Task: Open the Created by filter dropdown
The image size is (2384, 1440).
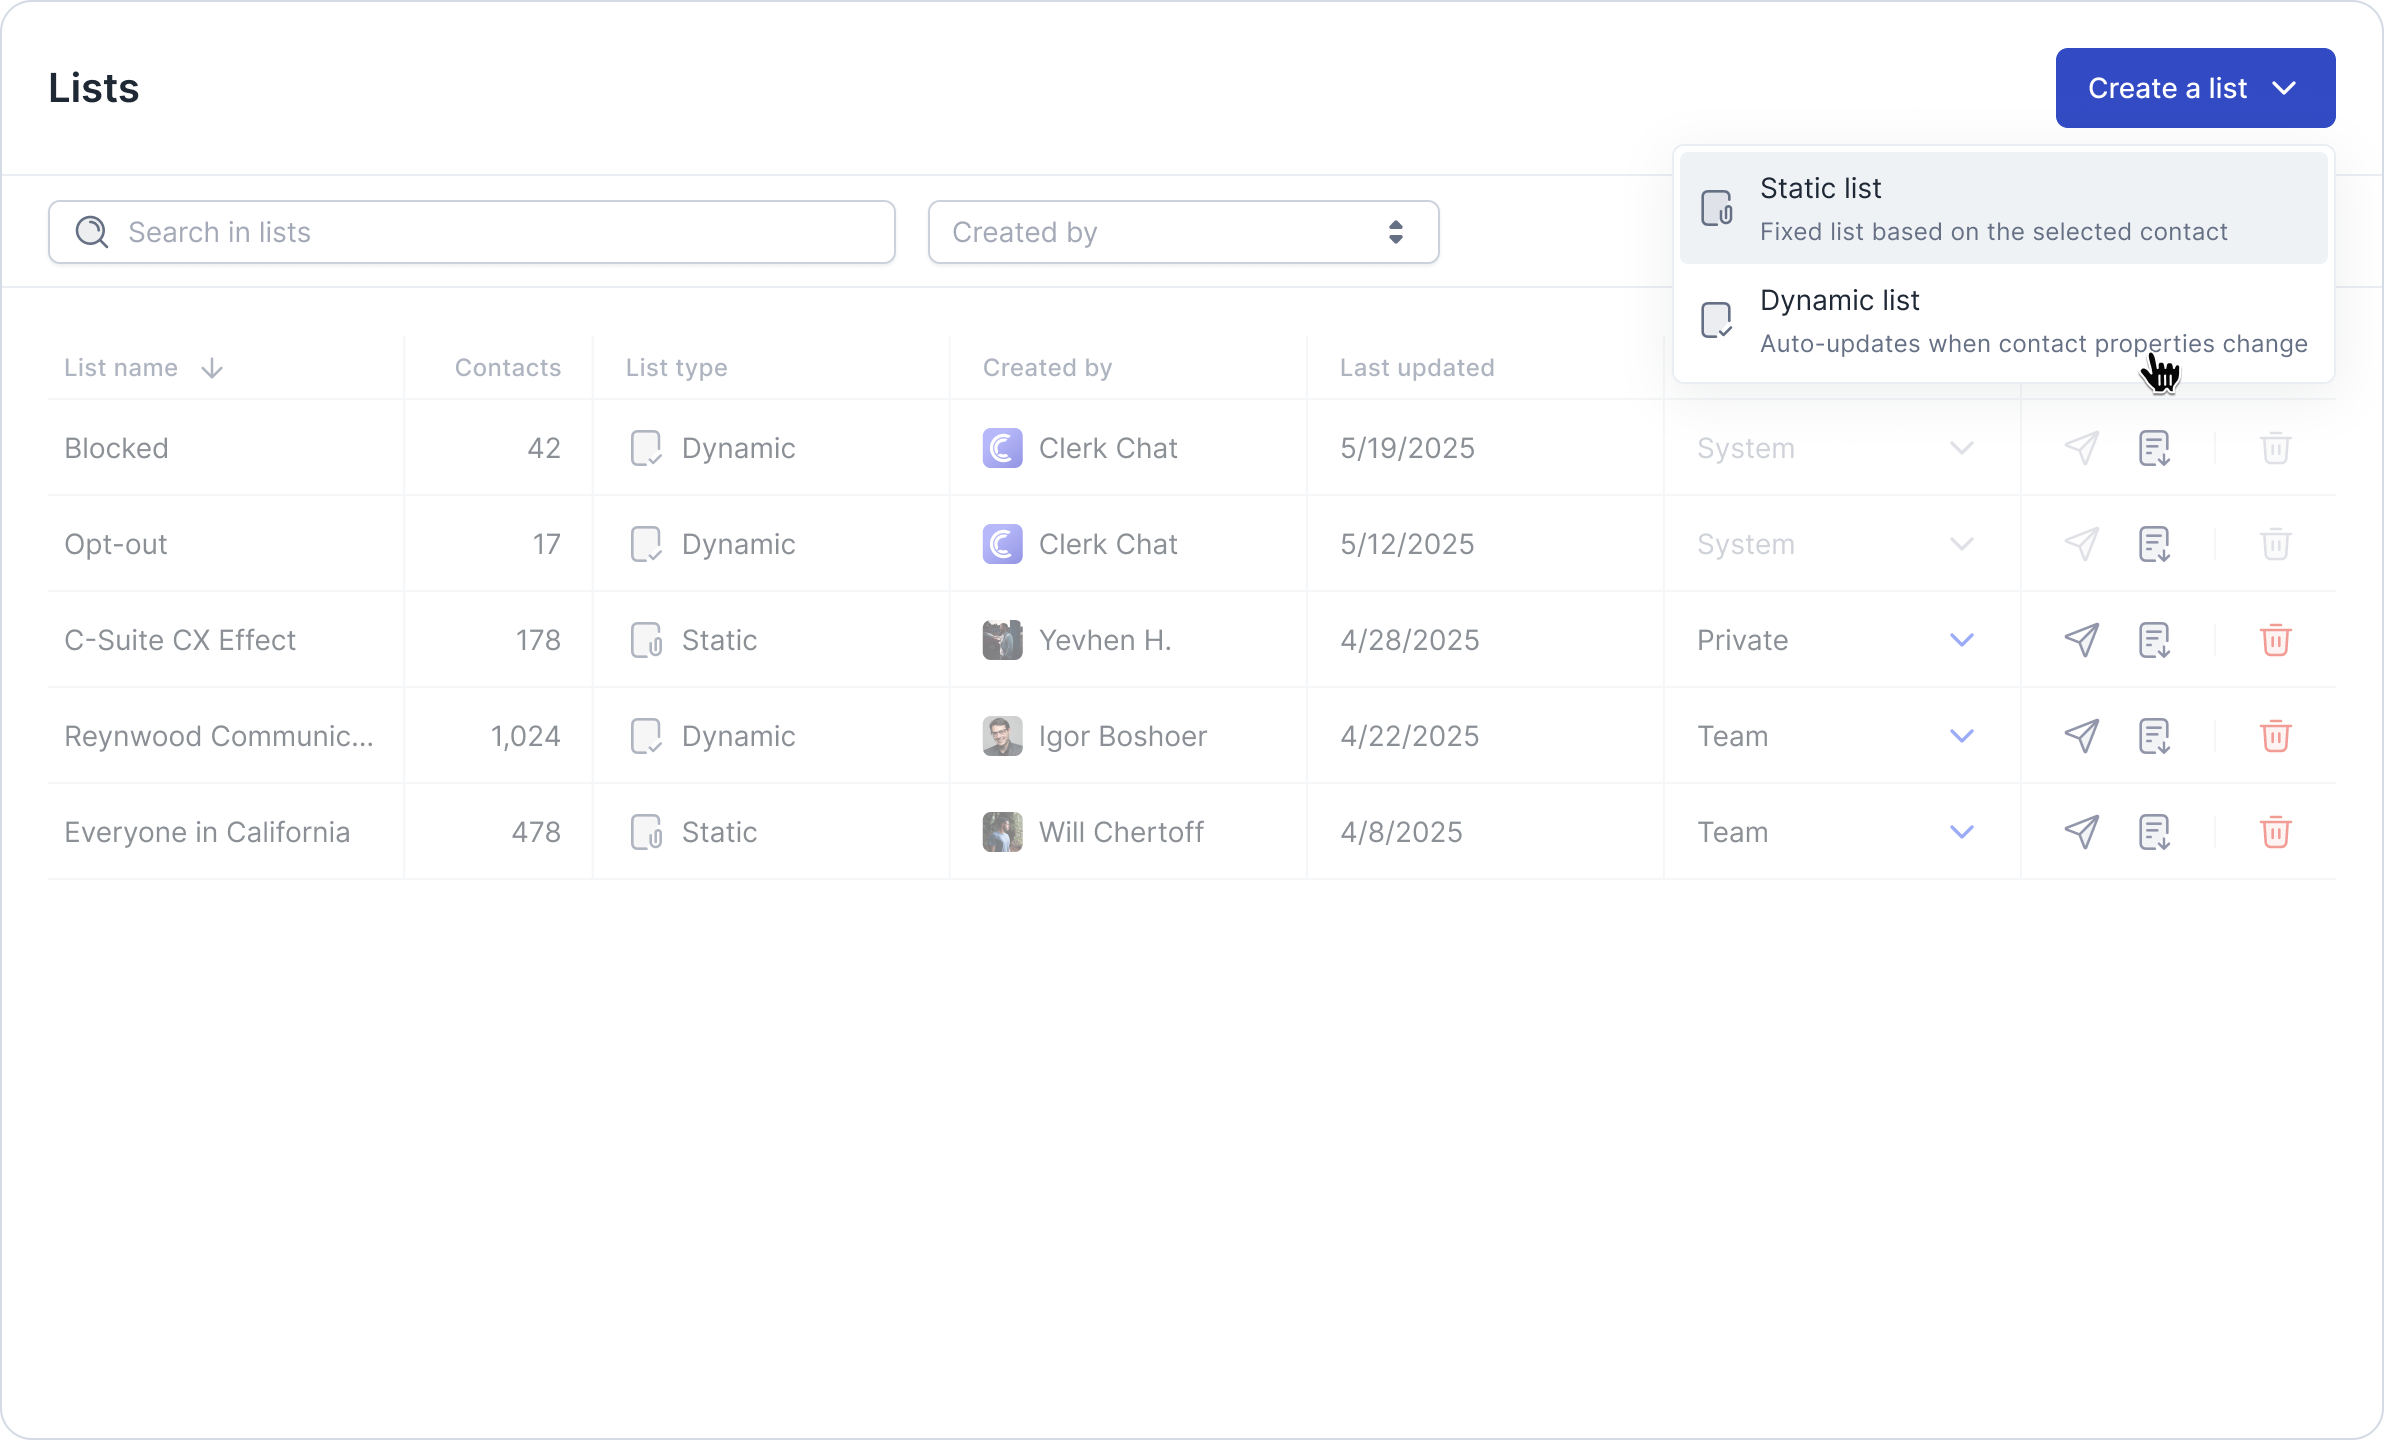Action: 1183,232
